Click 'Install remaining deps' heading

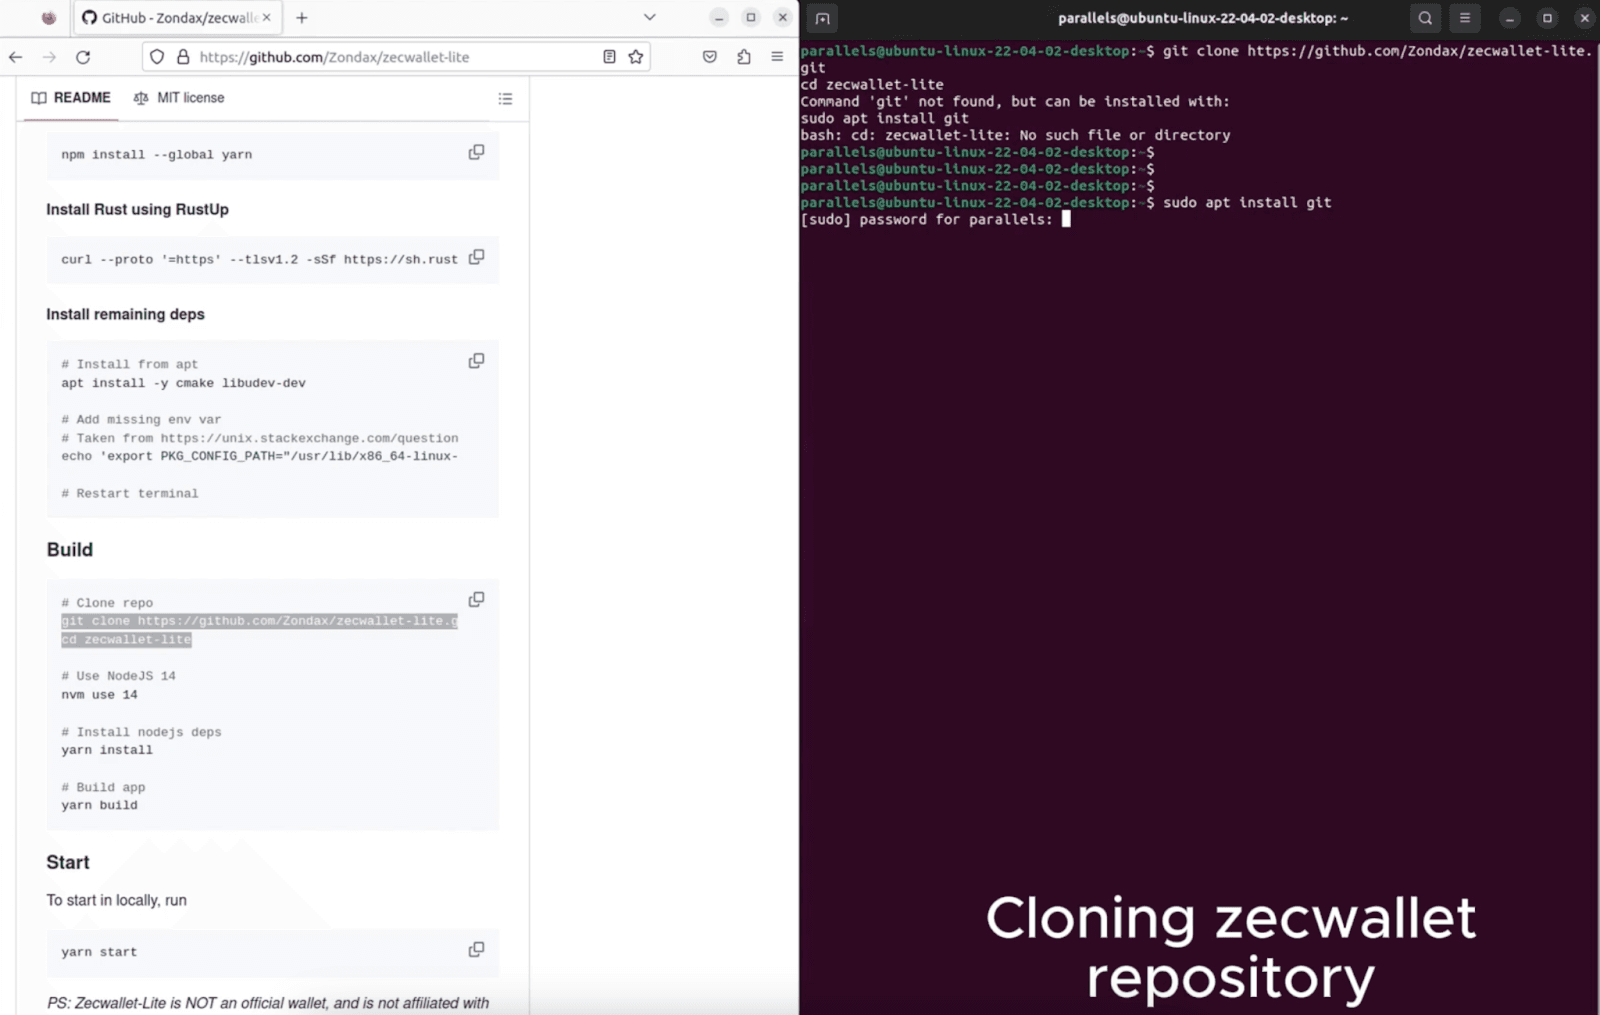click(x=125, y=314)
